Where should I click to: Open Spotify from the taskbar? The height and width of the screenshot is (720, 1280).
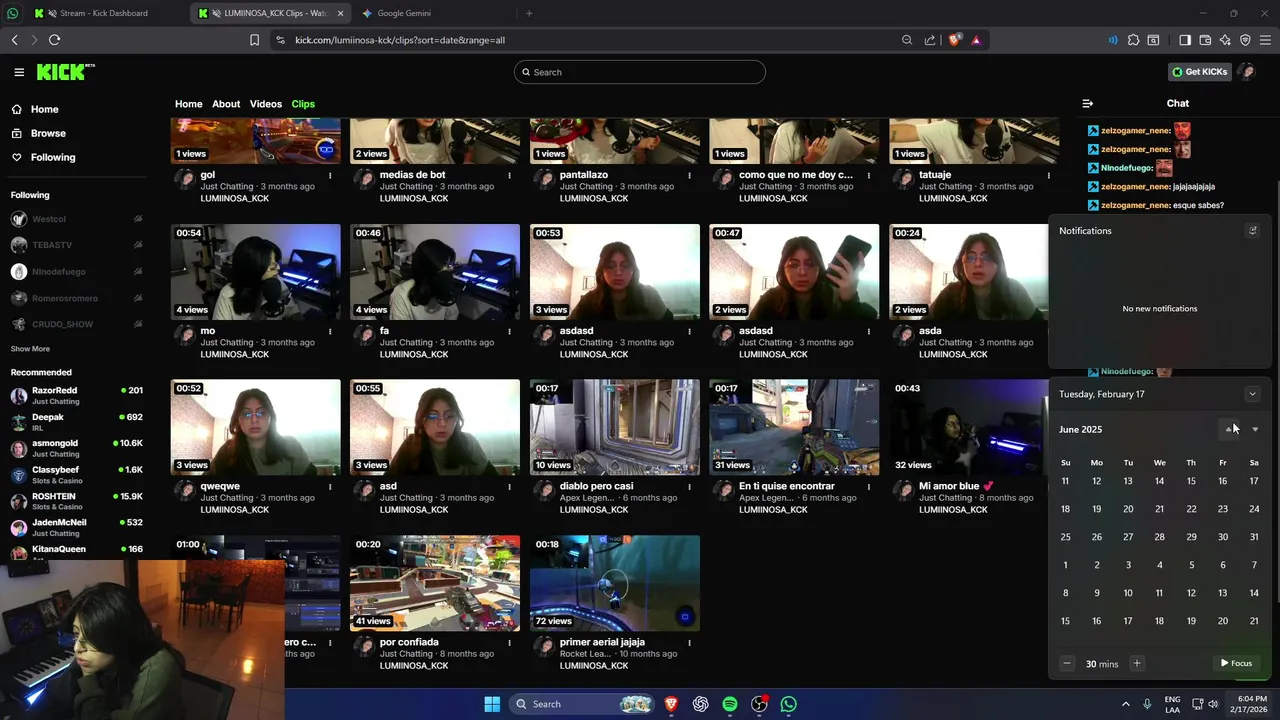click(x=730, y=704)
